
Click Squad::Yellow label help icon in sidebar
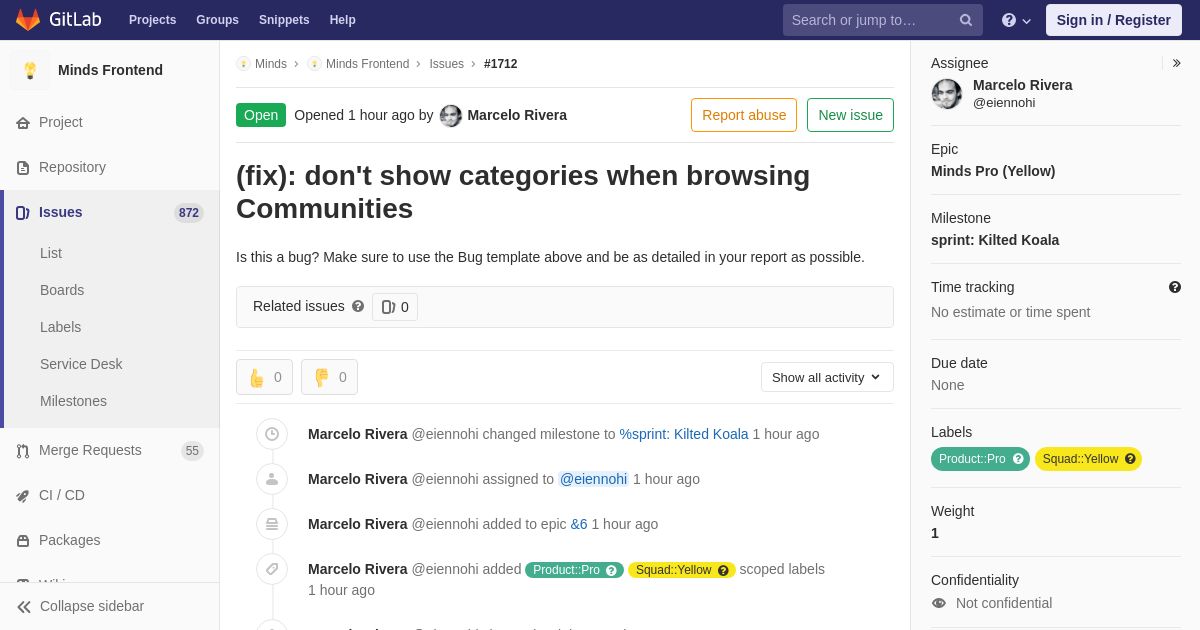(x=1130, y=459)
